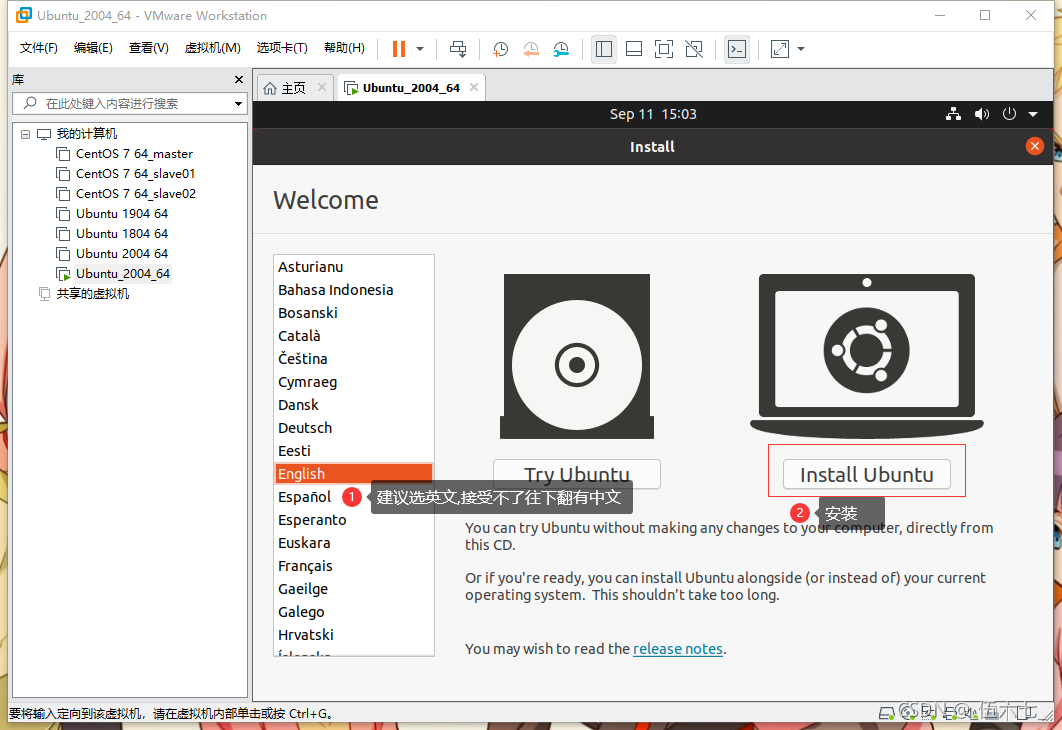Image resolution: width=1062 pixels, height=730 pixels.
Task: Expand the Ubuntu system menu arrow
Action: point(1033,114)
